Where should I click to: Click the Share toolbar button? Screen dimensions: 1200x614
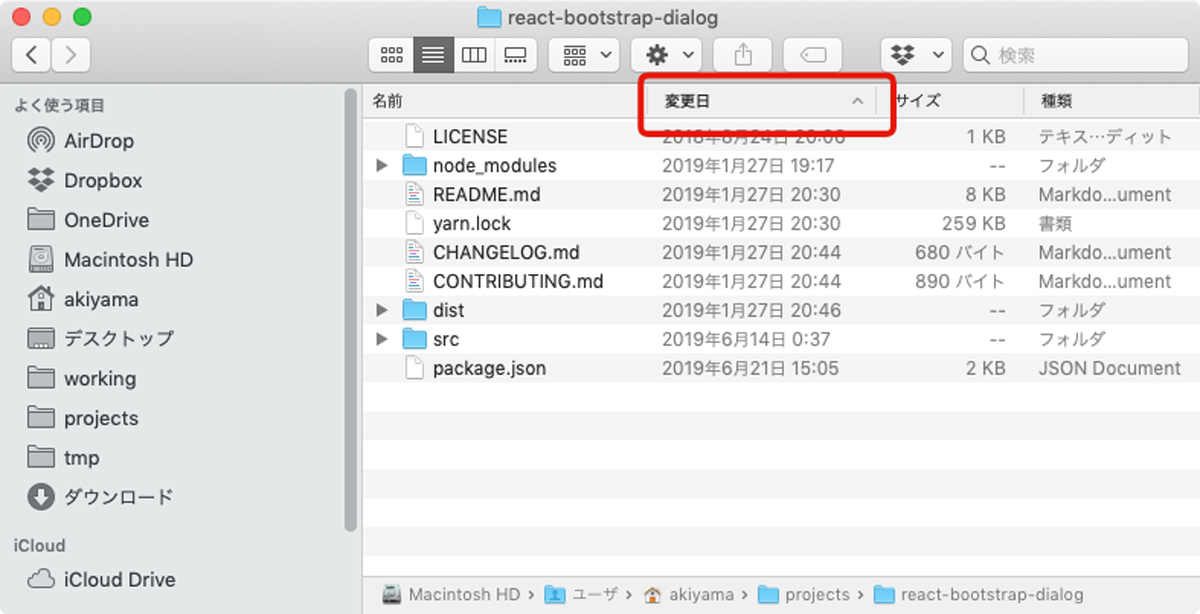[x=742, y=55]
